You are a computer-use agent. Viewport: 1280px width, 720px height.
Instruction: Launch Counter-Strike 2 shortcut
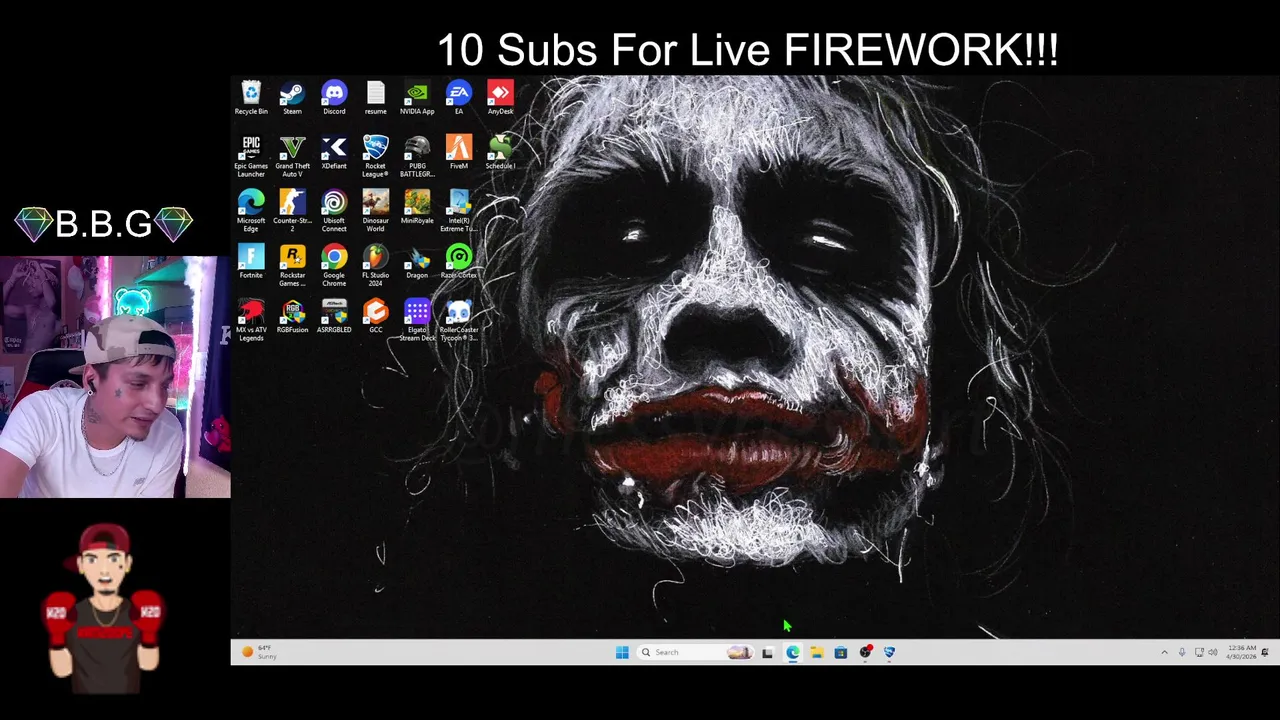pyautogui.click(x=292, y=211)
